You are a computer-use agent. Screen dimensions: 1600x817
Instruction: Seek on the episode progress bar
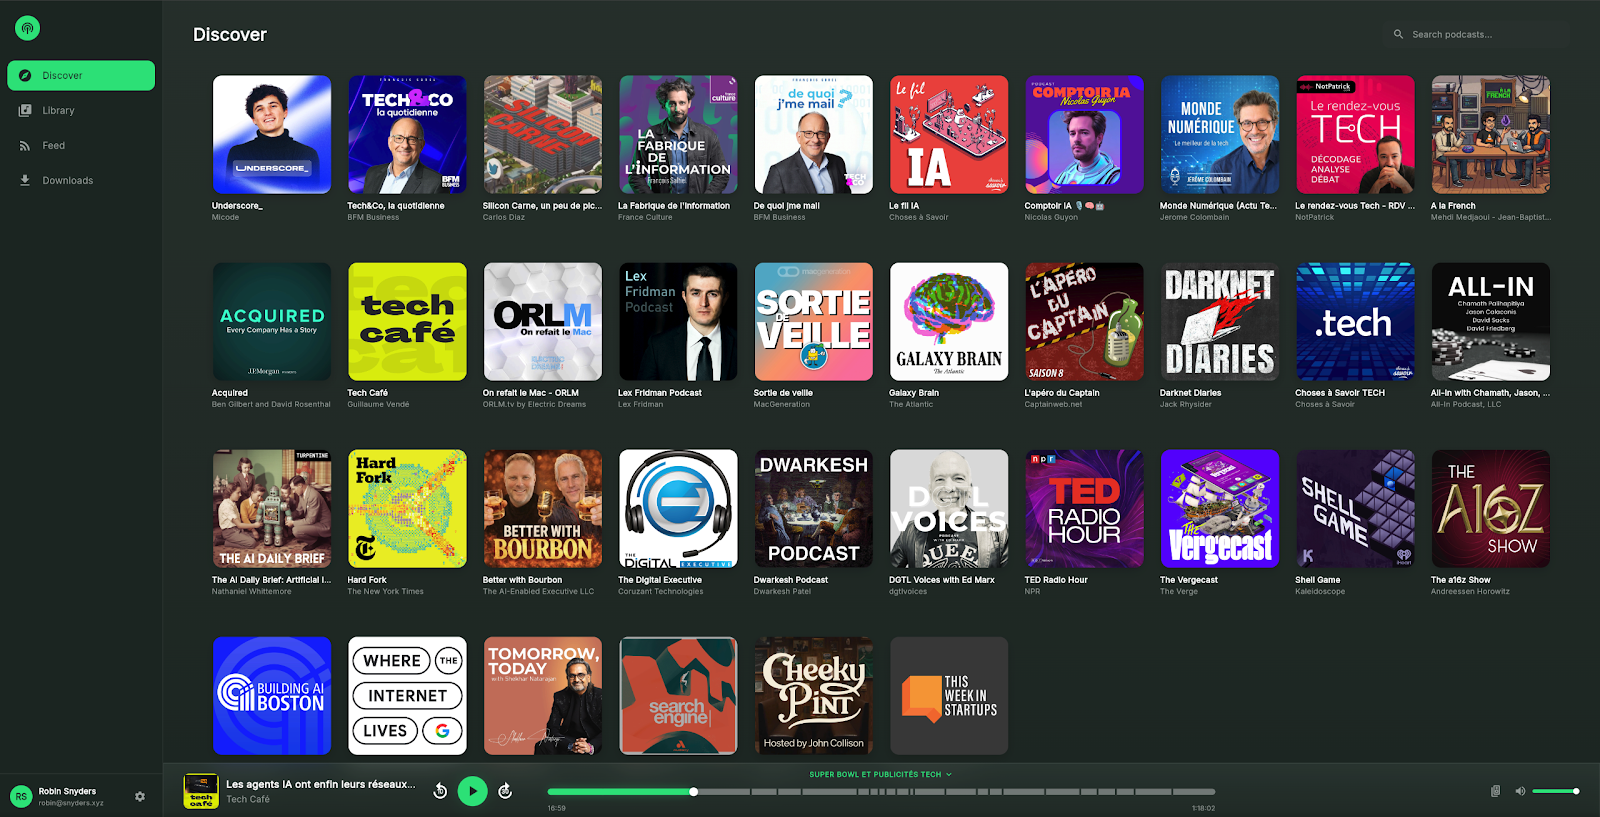point(881,791)
